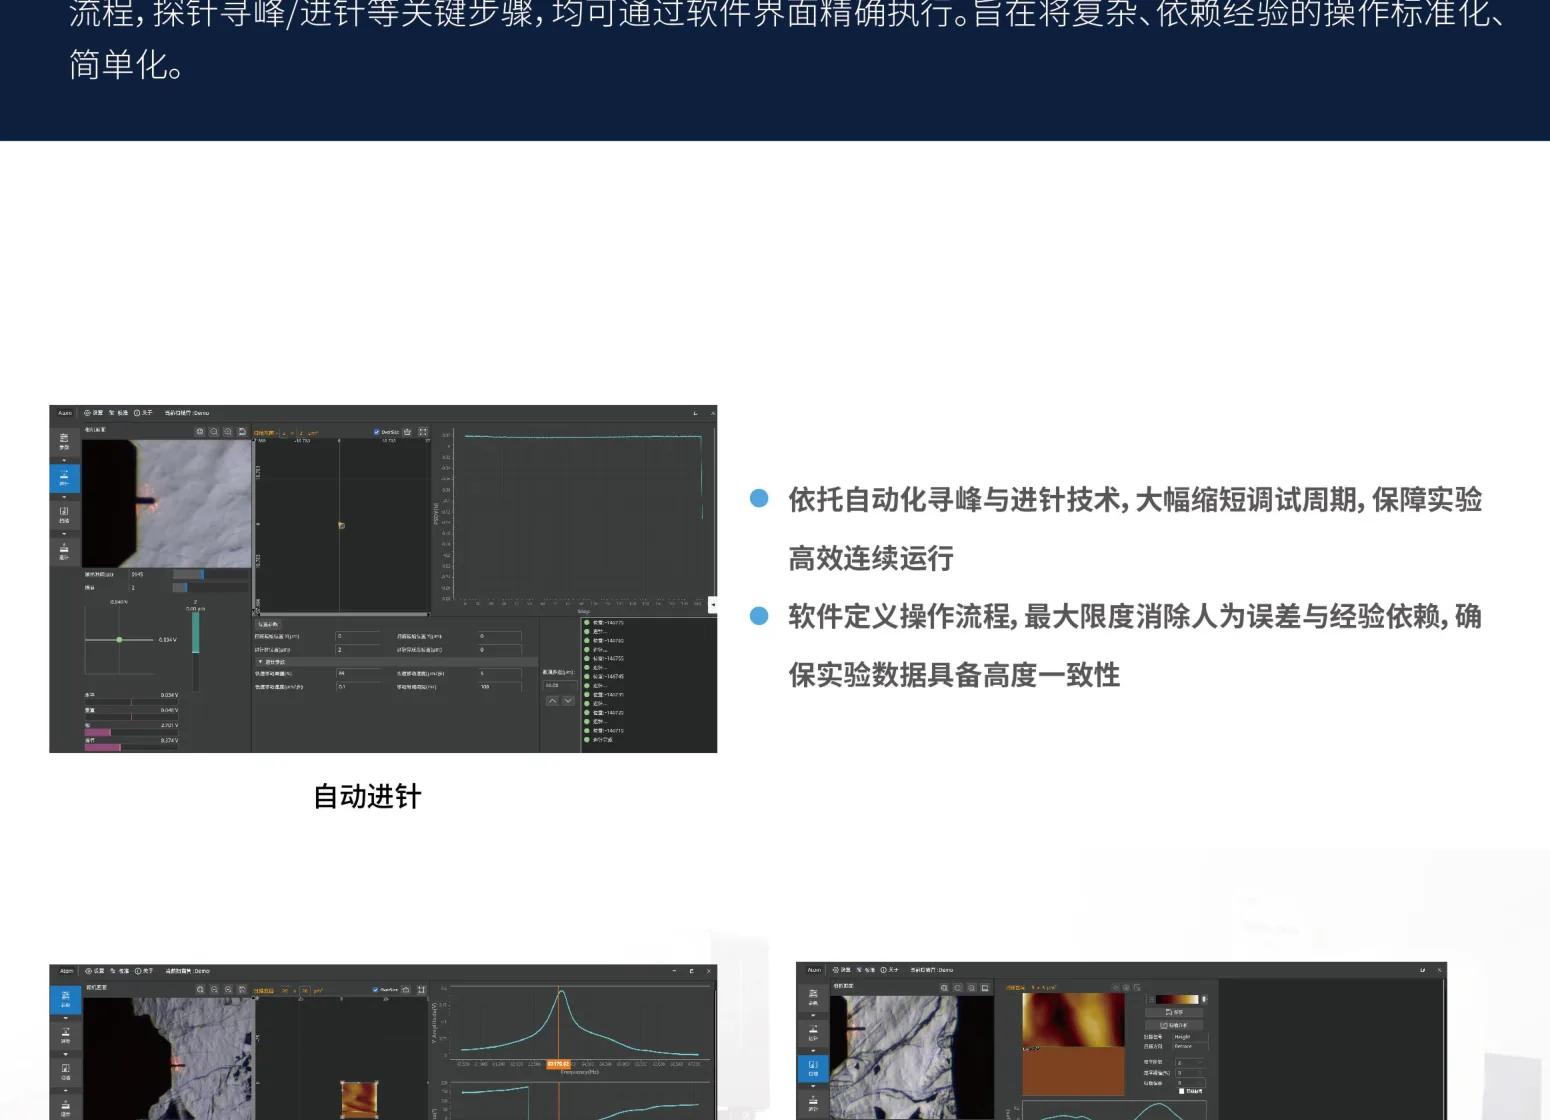
Task: Collapse the 进针参数 section with its triangle
Action: click(x=262, y=662)
